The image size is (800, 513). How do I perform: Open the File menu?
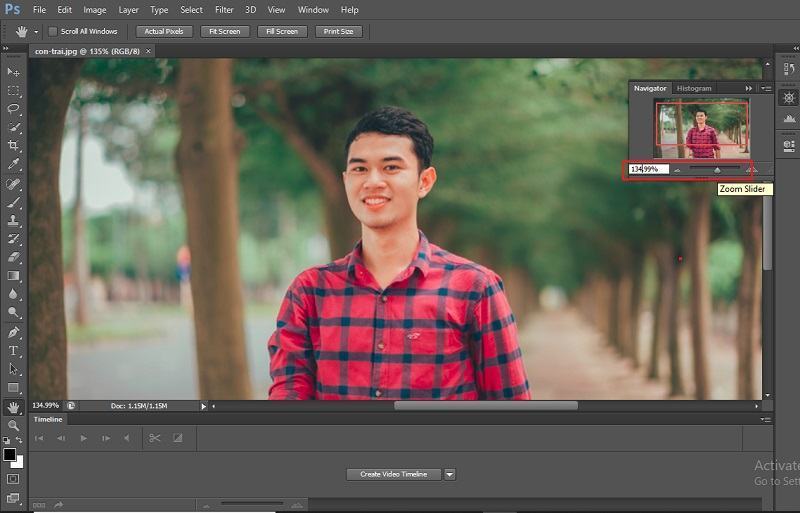coord(39,10)
